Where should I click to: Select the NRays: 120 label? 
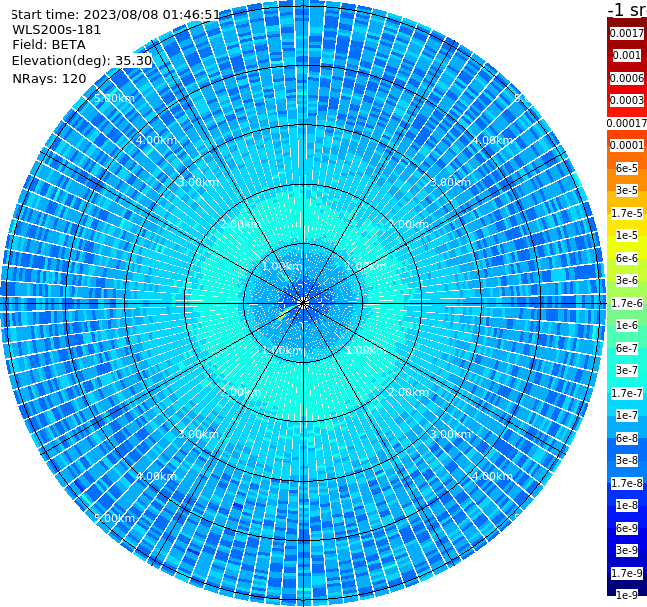coord(50,78)
